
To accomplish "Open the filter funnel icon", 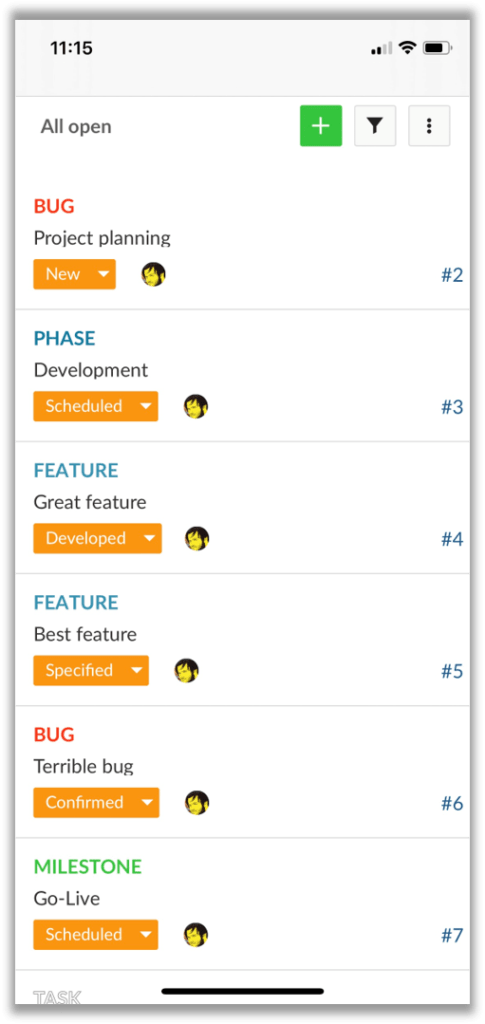I will pos(375,126).
